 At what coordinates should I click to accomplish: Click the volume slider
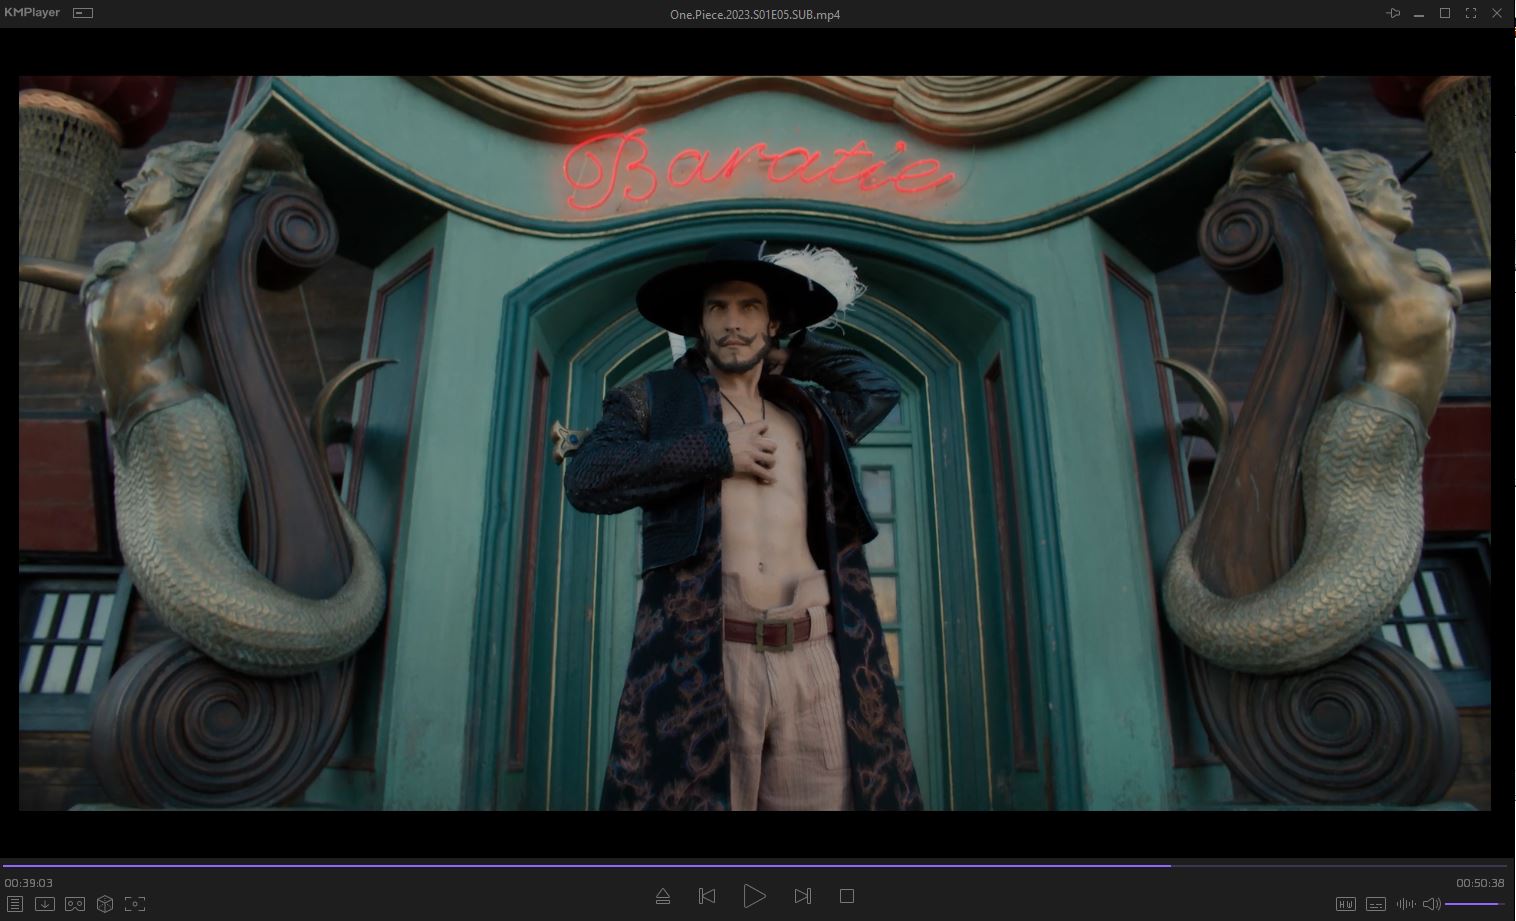(1475, 904)
